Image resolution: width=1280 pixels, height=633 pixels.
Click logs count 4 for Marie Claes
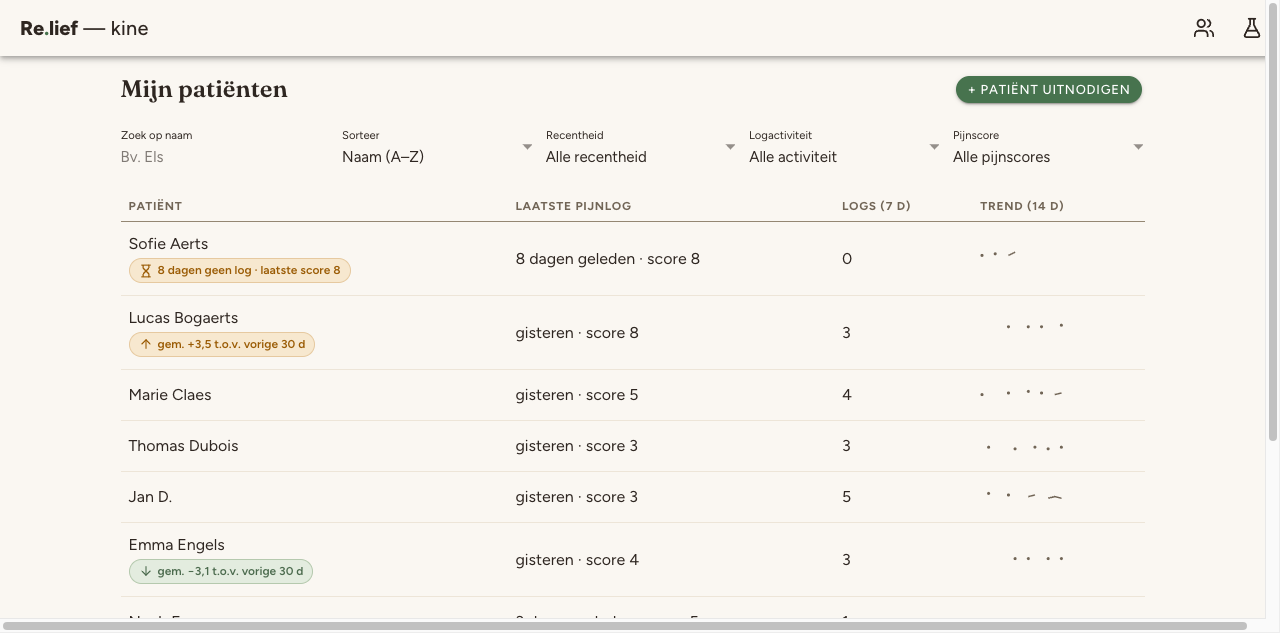847,395
